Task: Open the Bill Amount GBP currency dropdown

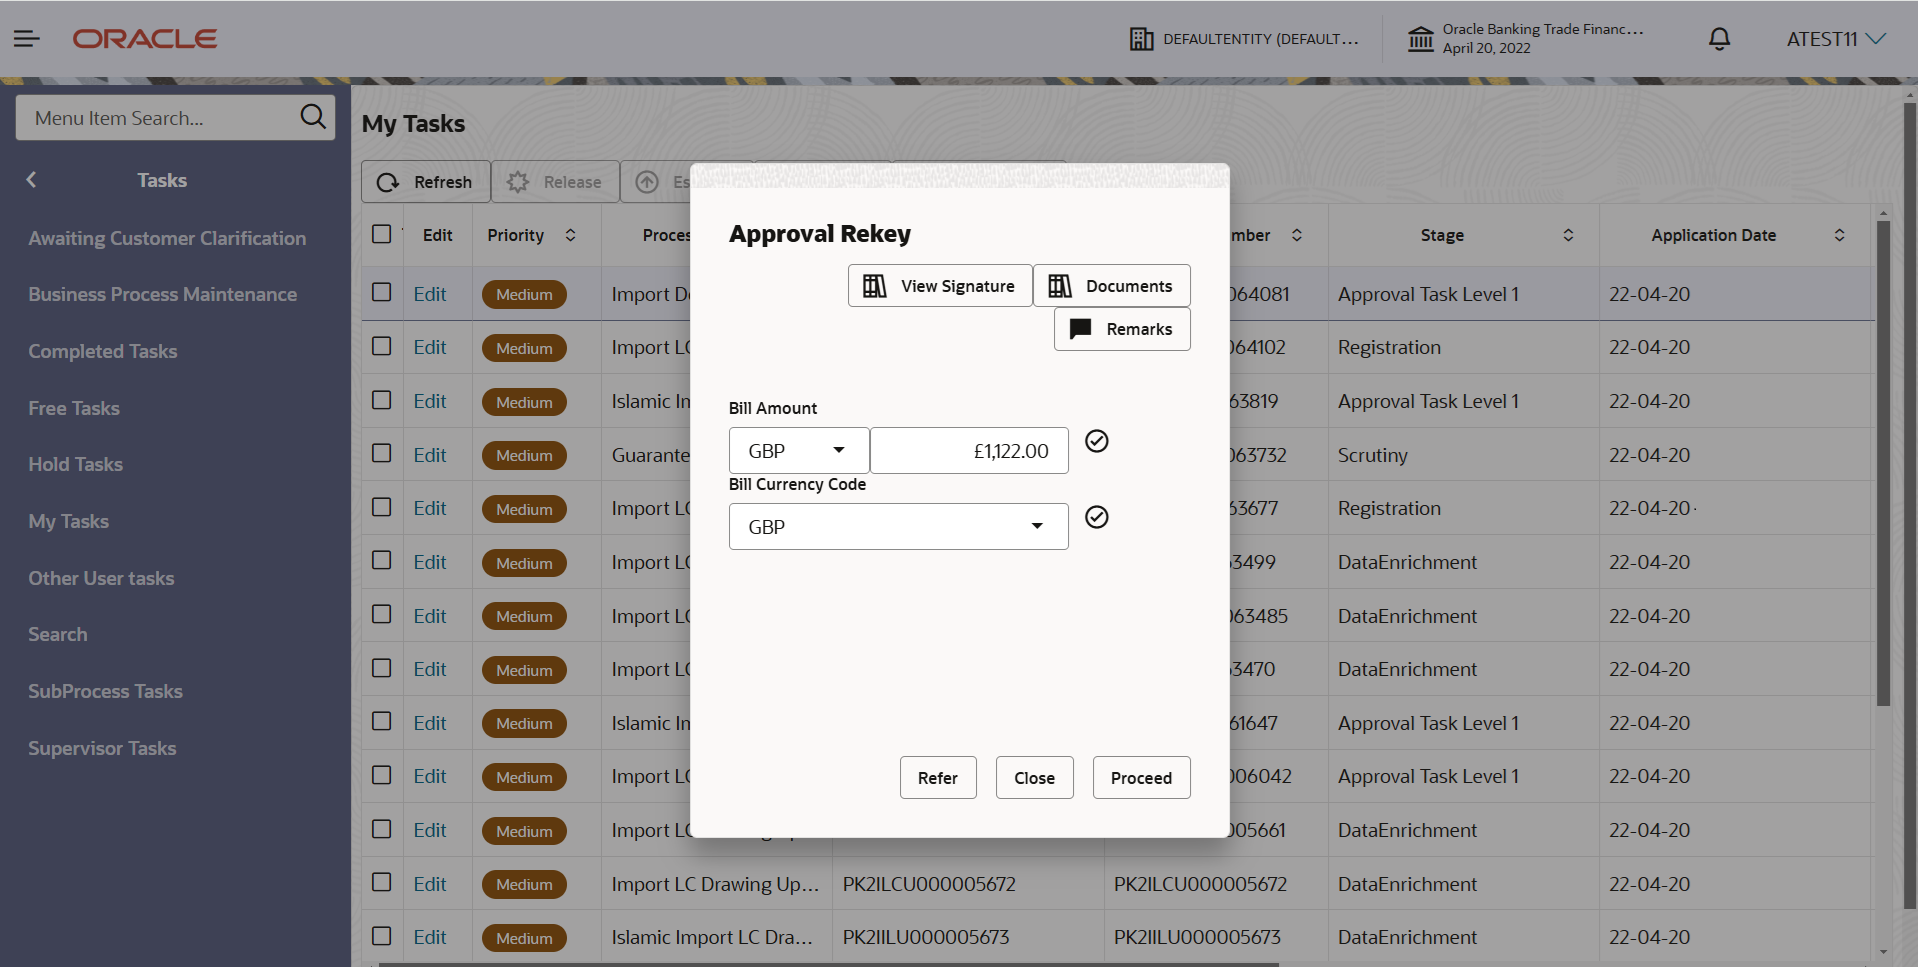Action: click(x=799, y=451)
